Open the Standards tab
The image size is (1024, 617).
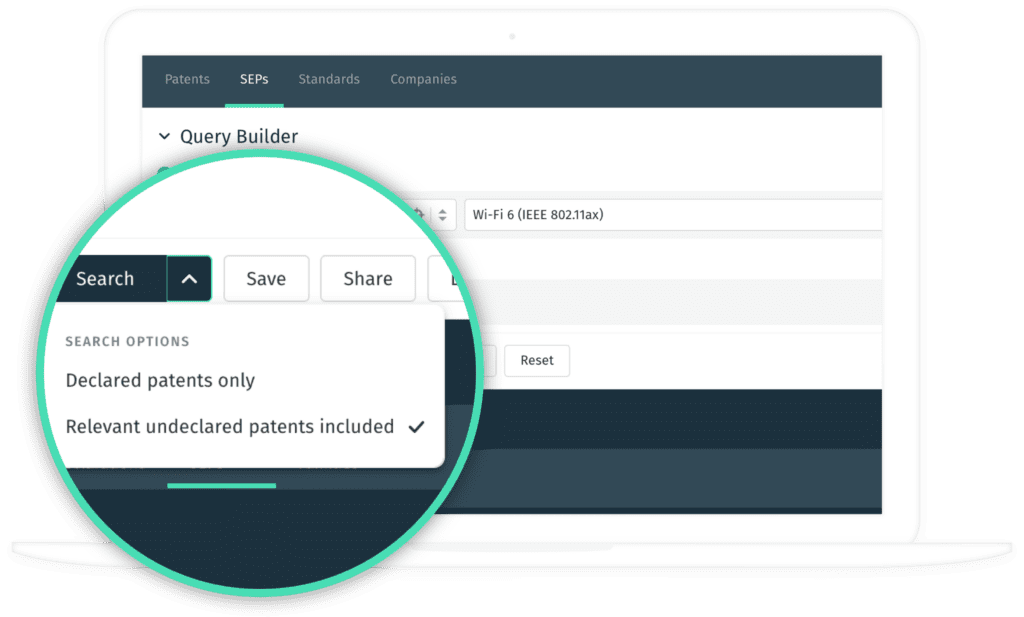tap(329, 79)
